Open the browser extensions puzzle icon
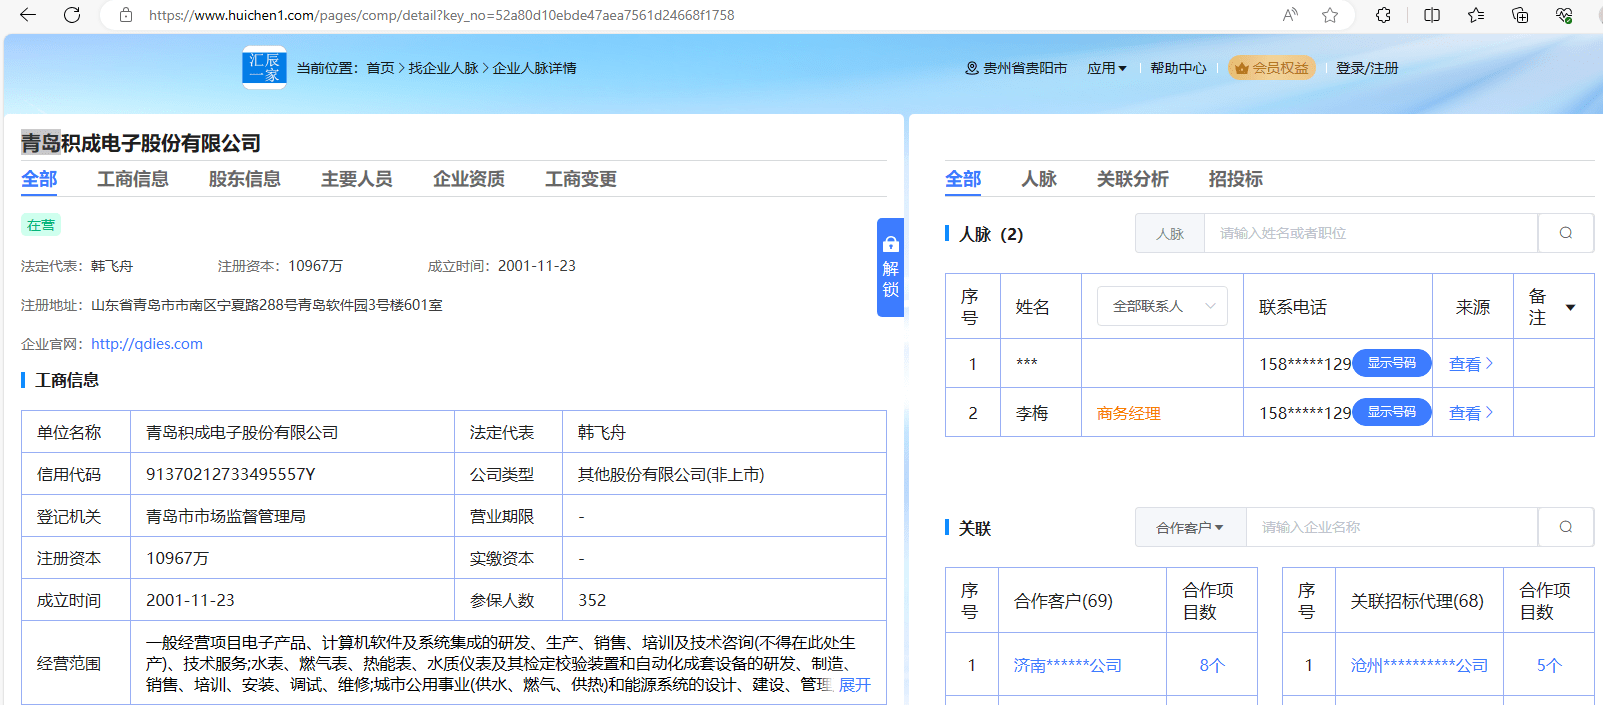The image size is (1603, 705). [x=1383, y=15]
